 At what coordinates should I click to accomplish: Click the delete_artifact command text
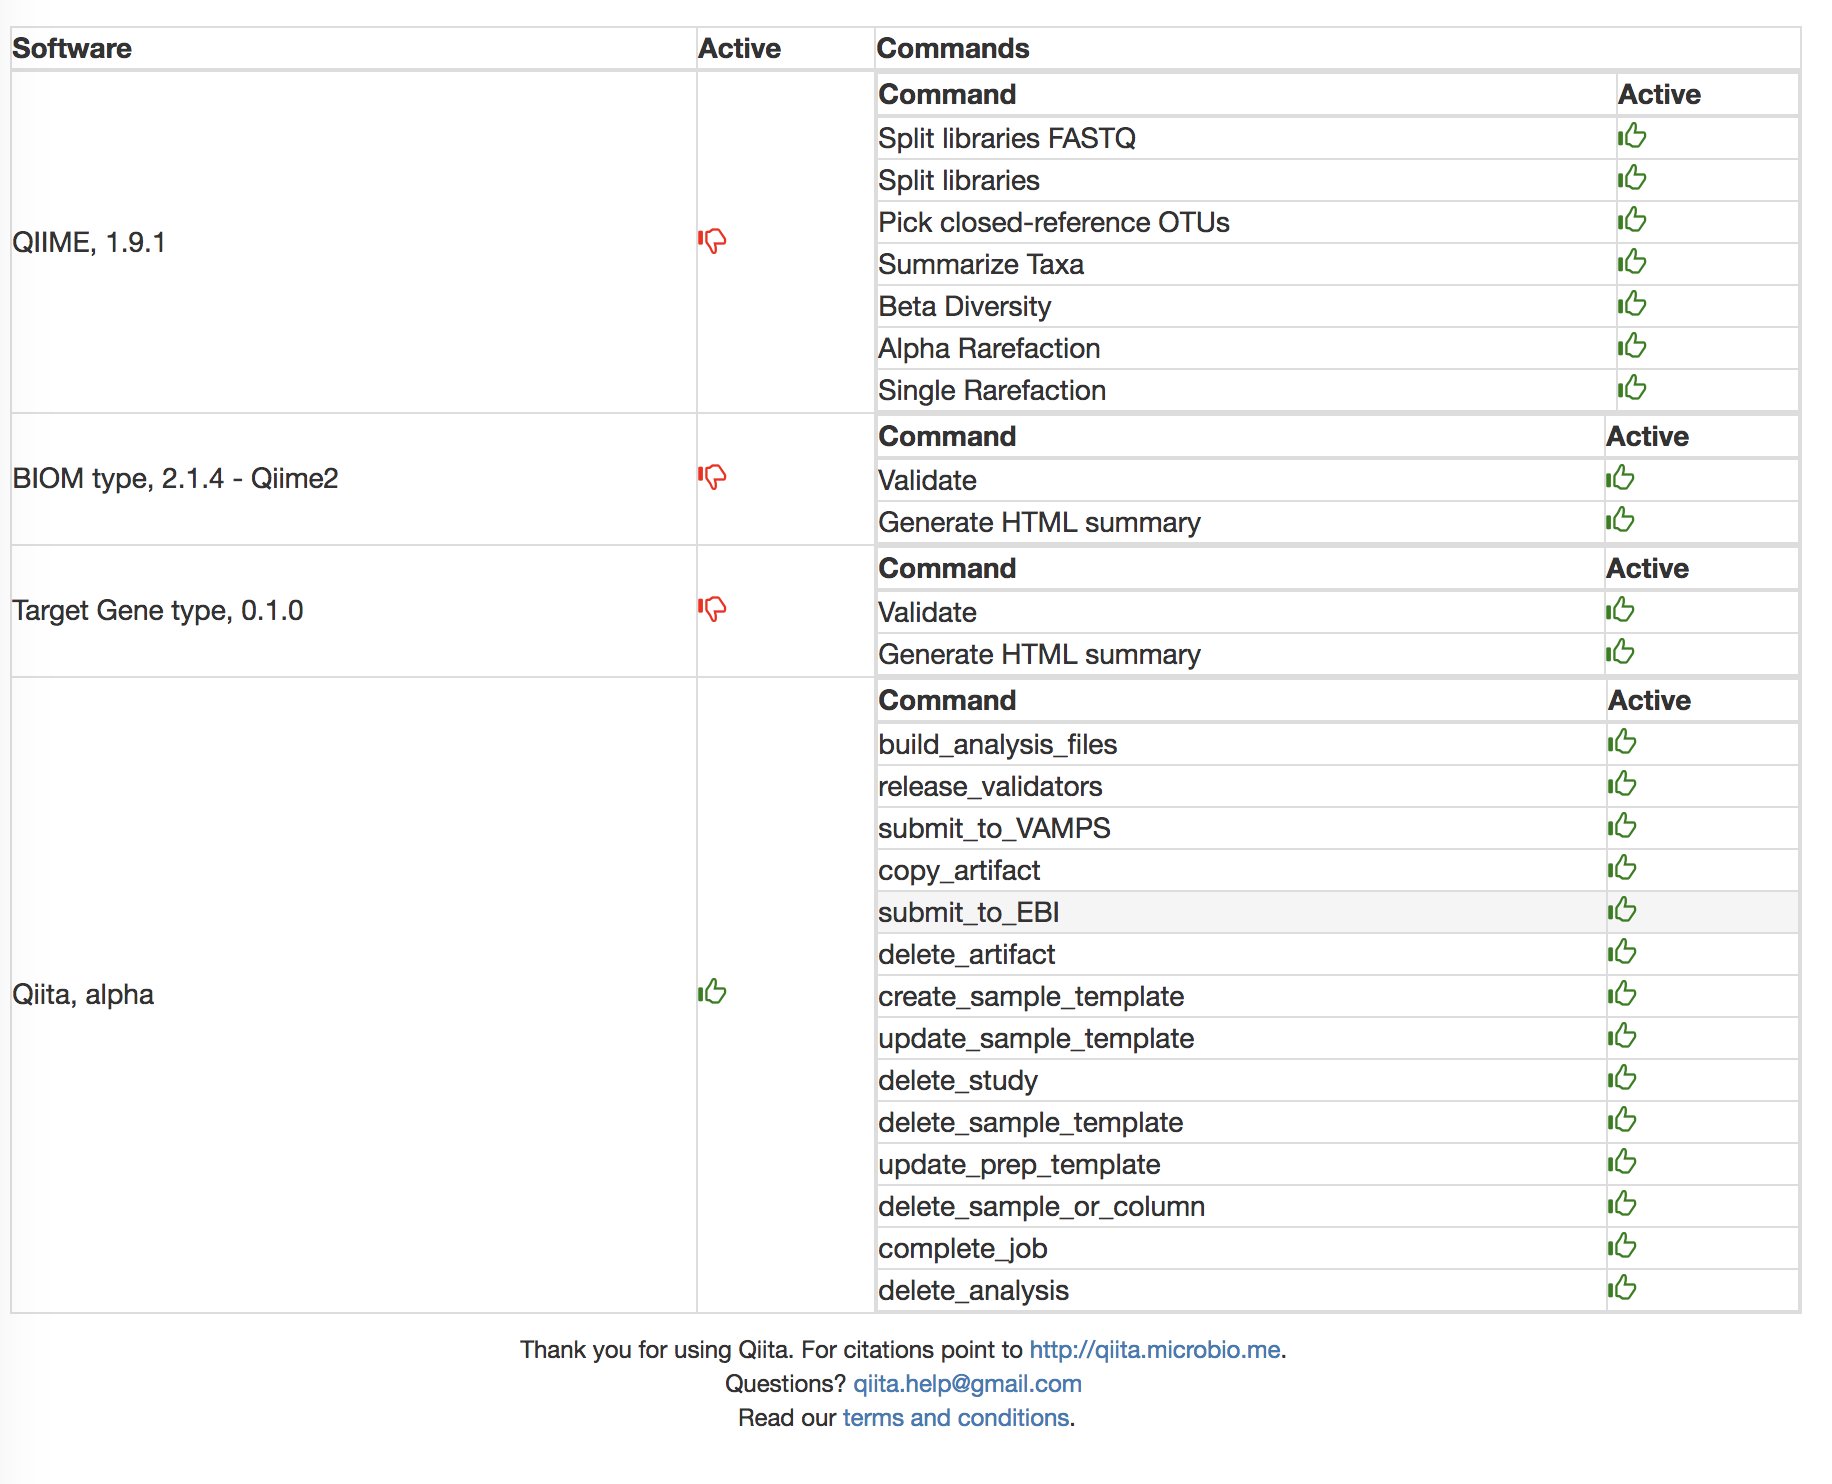pyautogui.click(x=967, y=954)
